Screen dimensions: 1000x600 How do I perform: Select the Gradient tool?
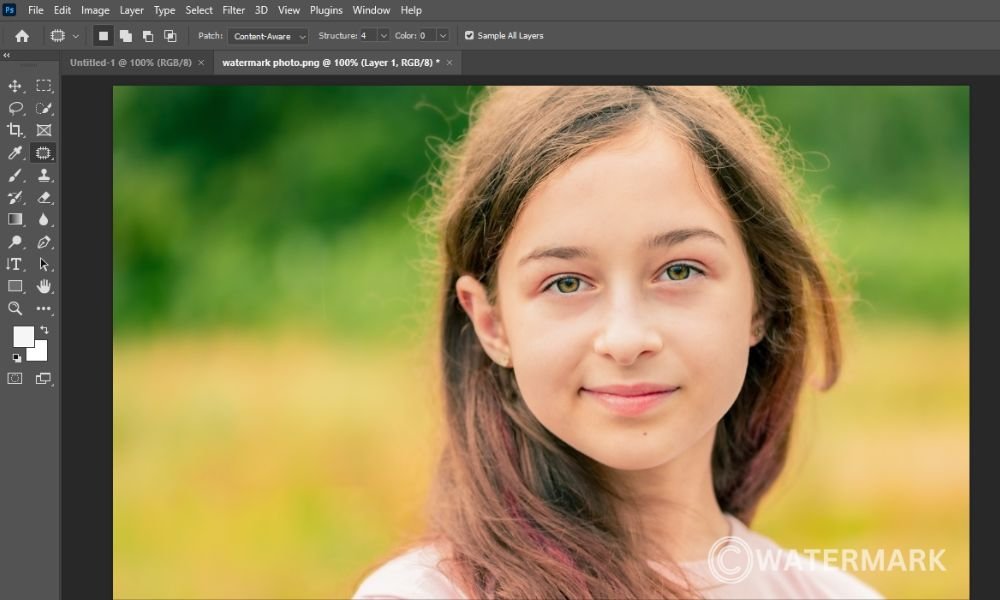pos(15,219)
